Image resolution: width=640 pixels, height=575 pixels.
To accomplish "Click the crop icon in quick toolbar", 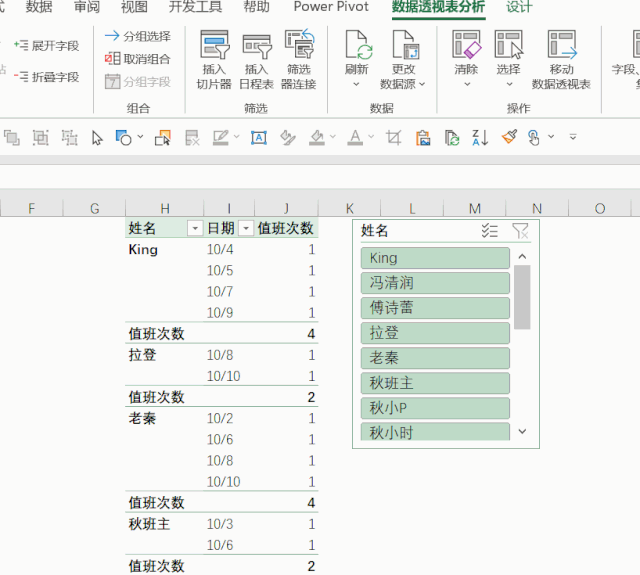I will [x=394, y=138].
